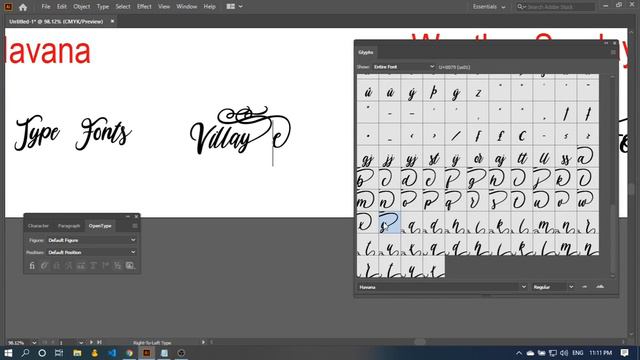The width and height of the screenshot is (640, 360).
Task: Open the Edit menu
Action: coord(62,7)
